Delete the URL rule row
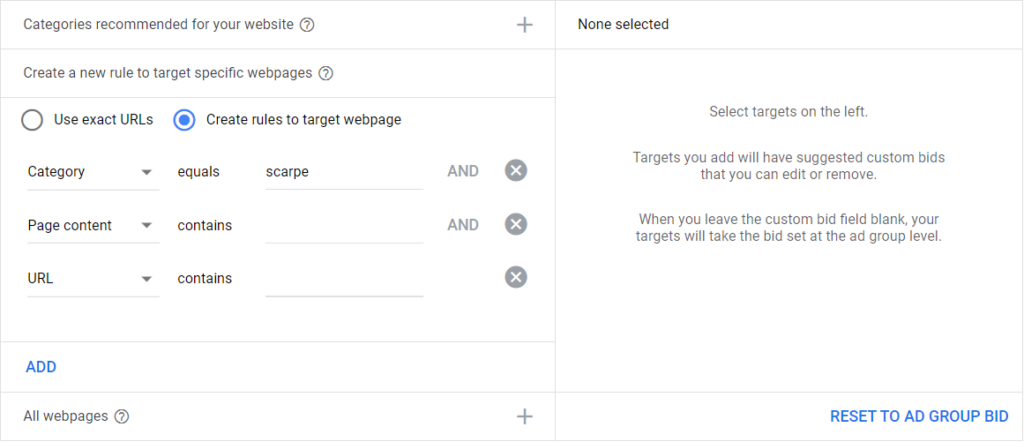 [515, 278]
